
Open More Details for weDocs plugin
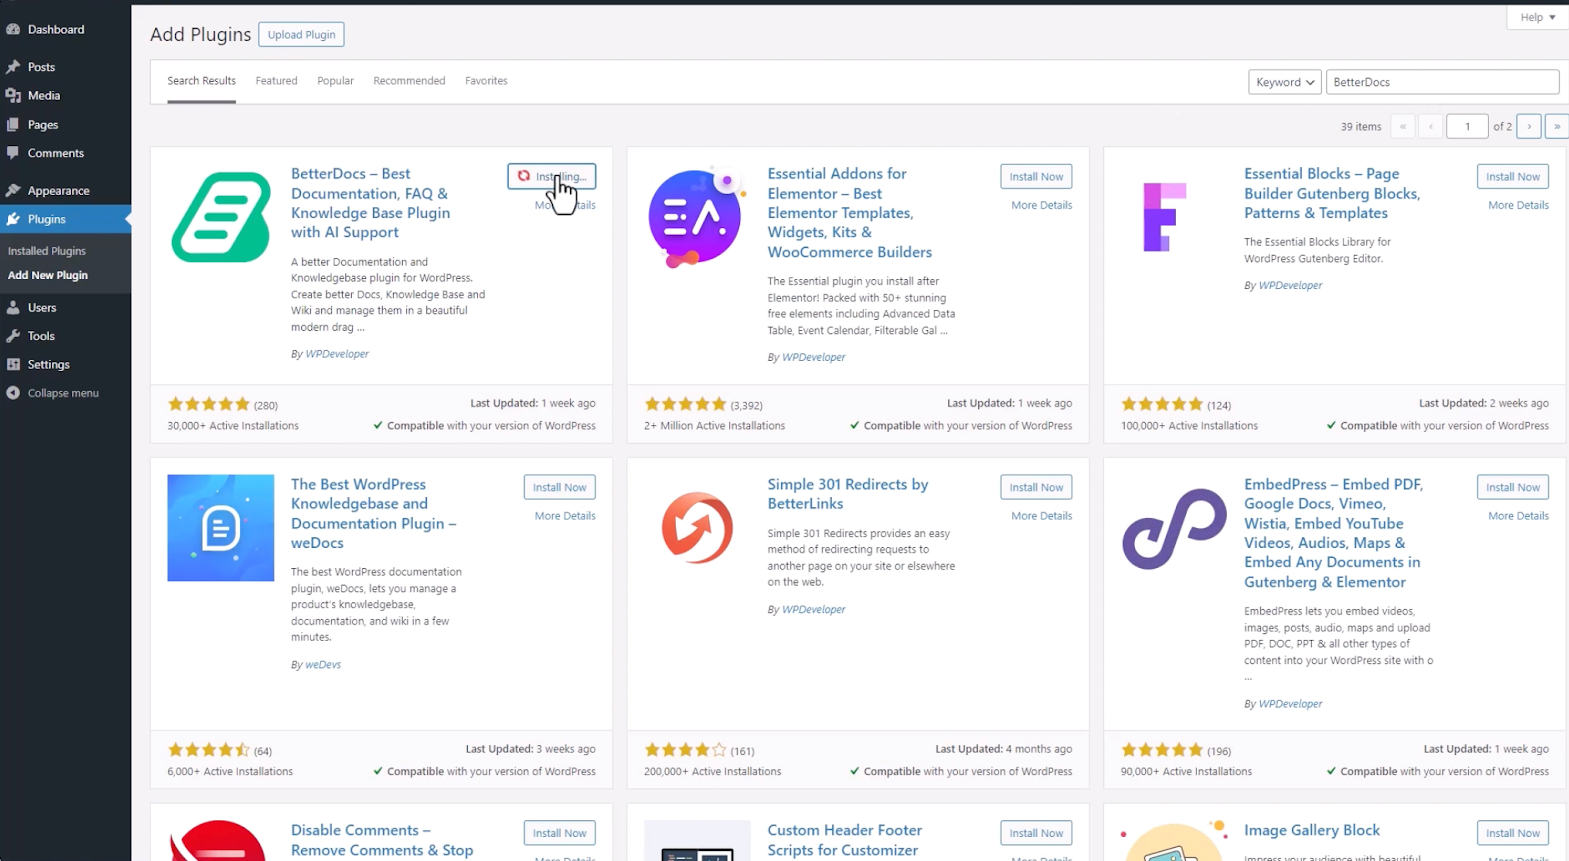565,516
